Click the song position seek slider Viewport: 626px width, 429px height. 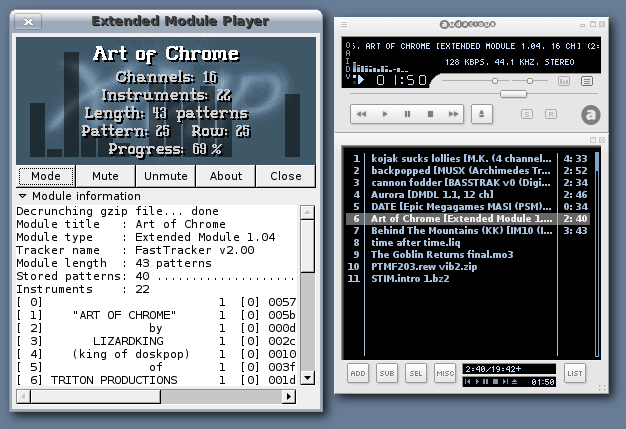coord(513,95)
